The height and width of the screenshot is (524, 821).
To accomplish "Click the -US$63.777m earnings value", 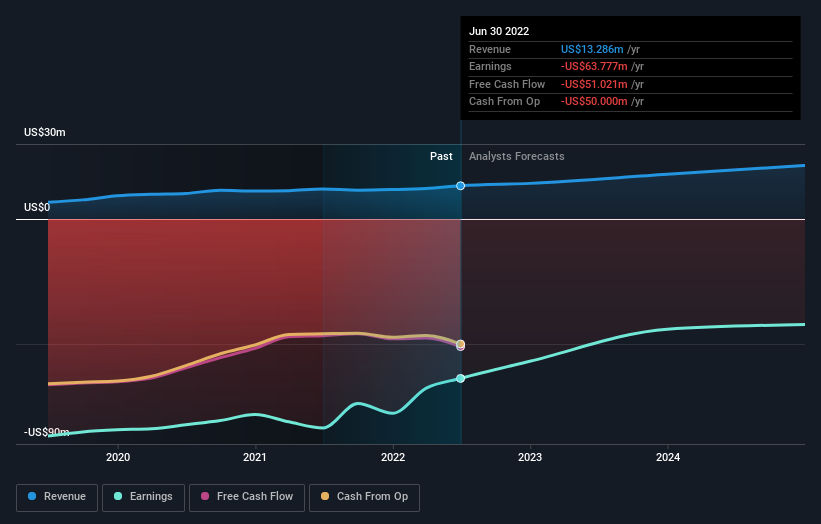I will 594,66.
